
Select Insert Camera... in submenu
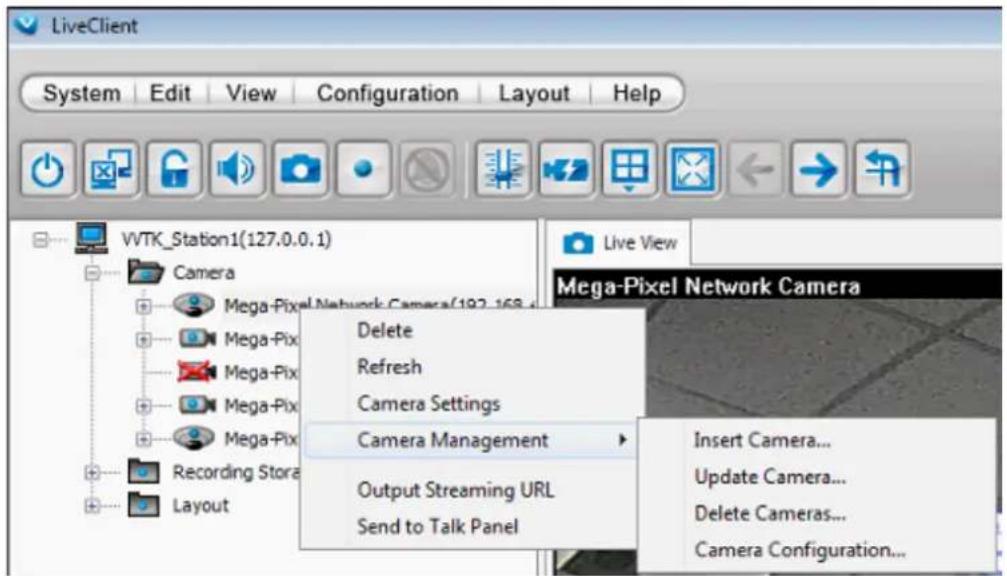762,441
